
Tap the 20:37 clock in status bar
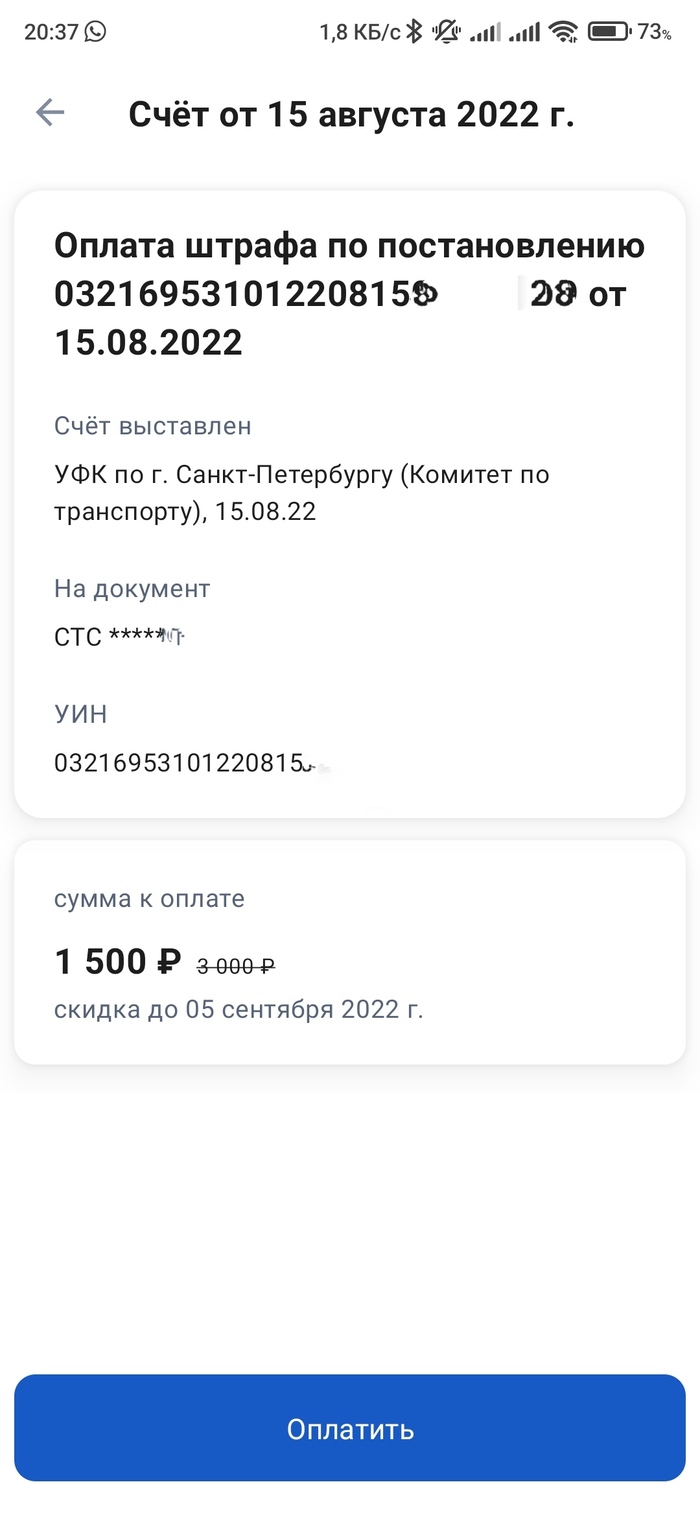click(50, 32)
